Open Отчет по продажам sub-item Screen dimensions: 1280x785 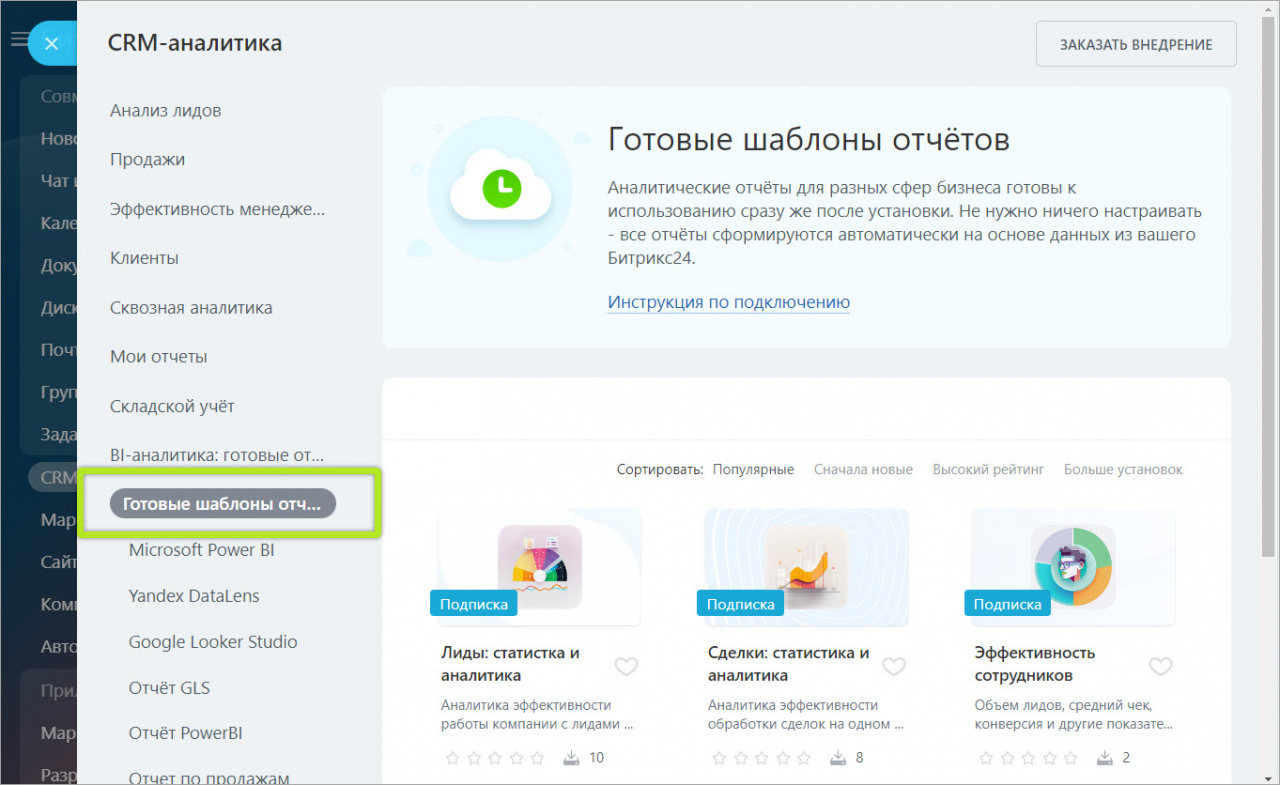(209, 777)
